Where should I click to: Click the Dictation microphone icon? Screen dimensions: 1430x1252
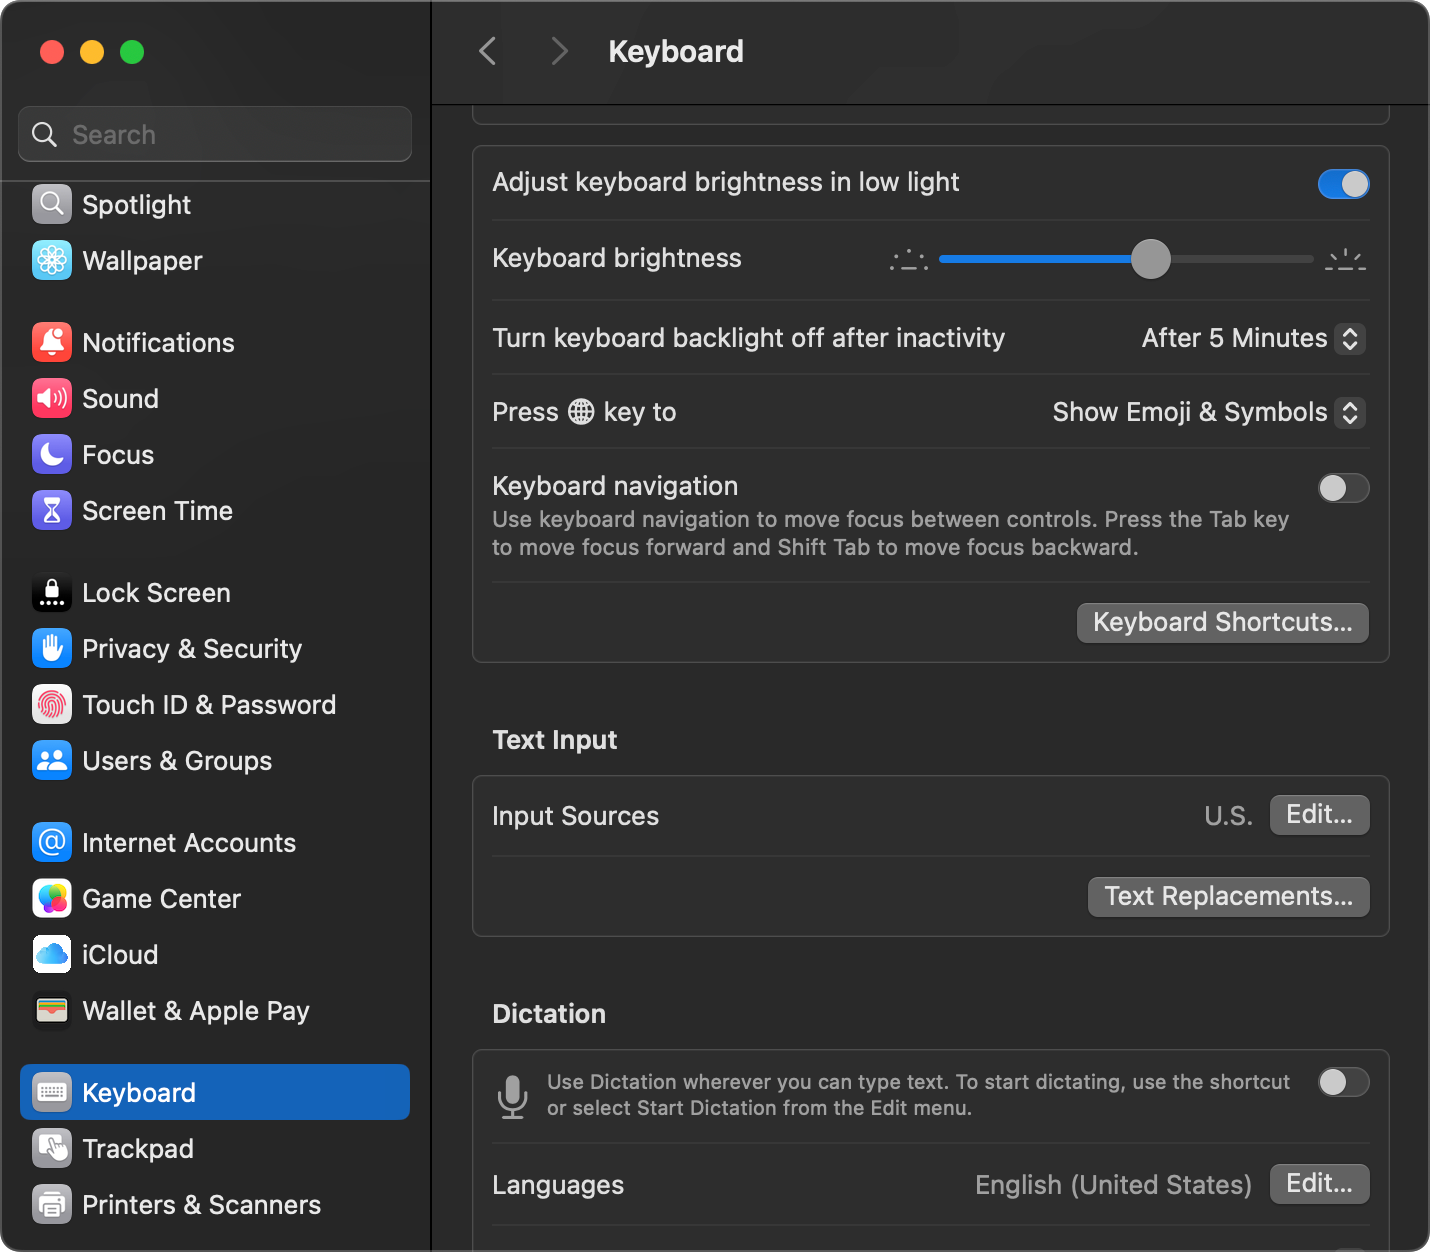[x=513, y=1096]
